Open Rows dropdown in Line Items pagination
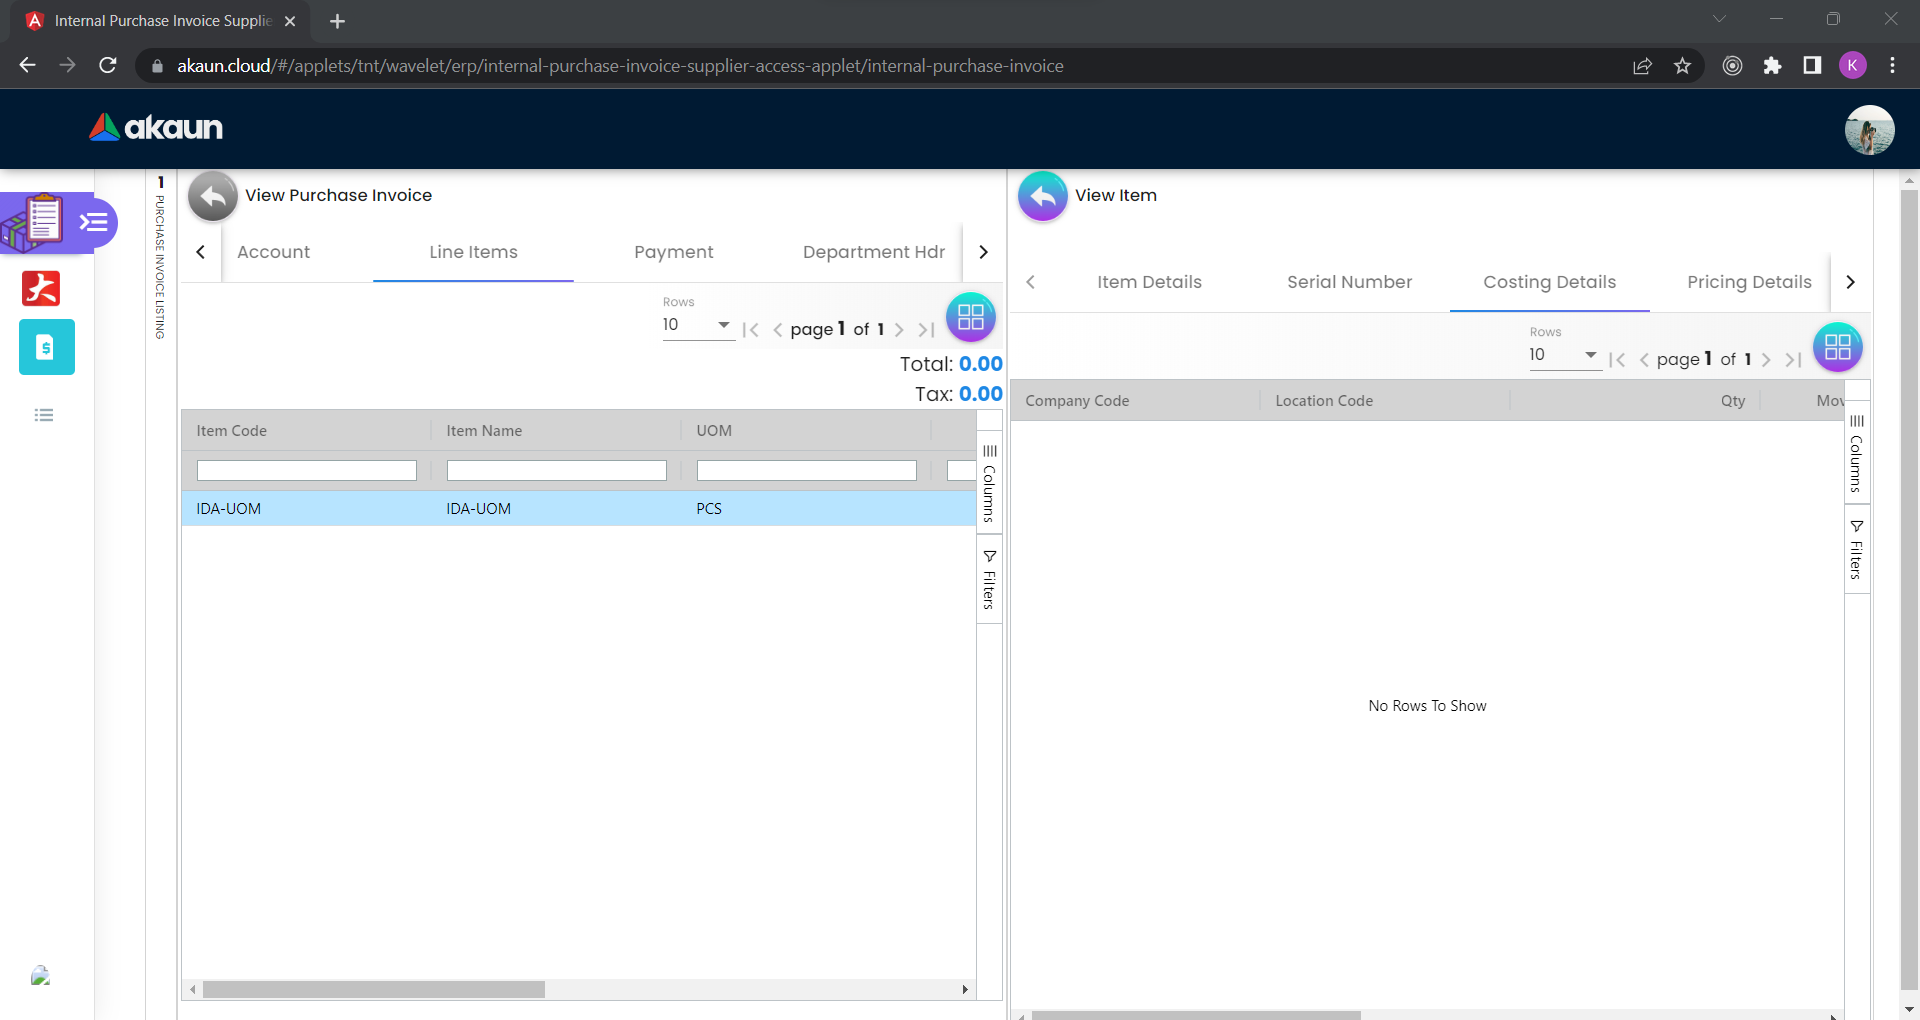The width and height of the screenshot is (1920, 1020). tap(697, 325)
